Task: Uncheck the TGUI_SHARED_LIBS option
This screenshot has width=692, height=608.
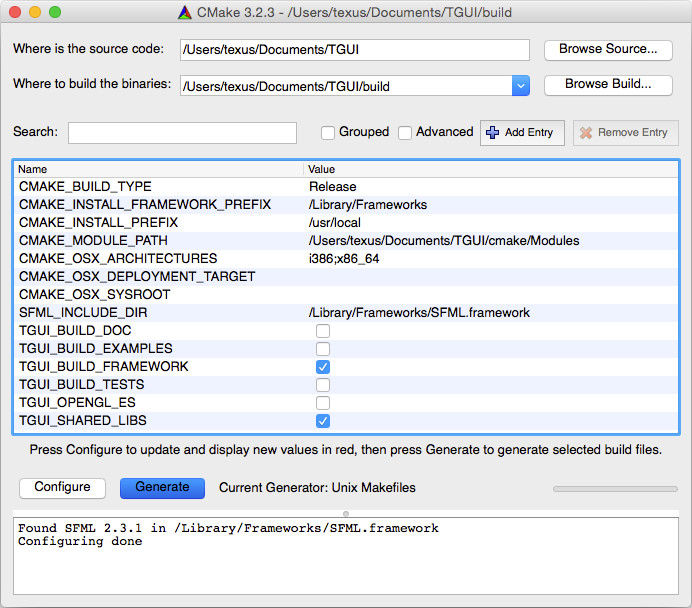Action: (323, 421)
